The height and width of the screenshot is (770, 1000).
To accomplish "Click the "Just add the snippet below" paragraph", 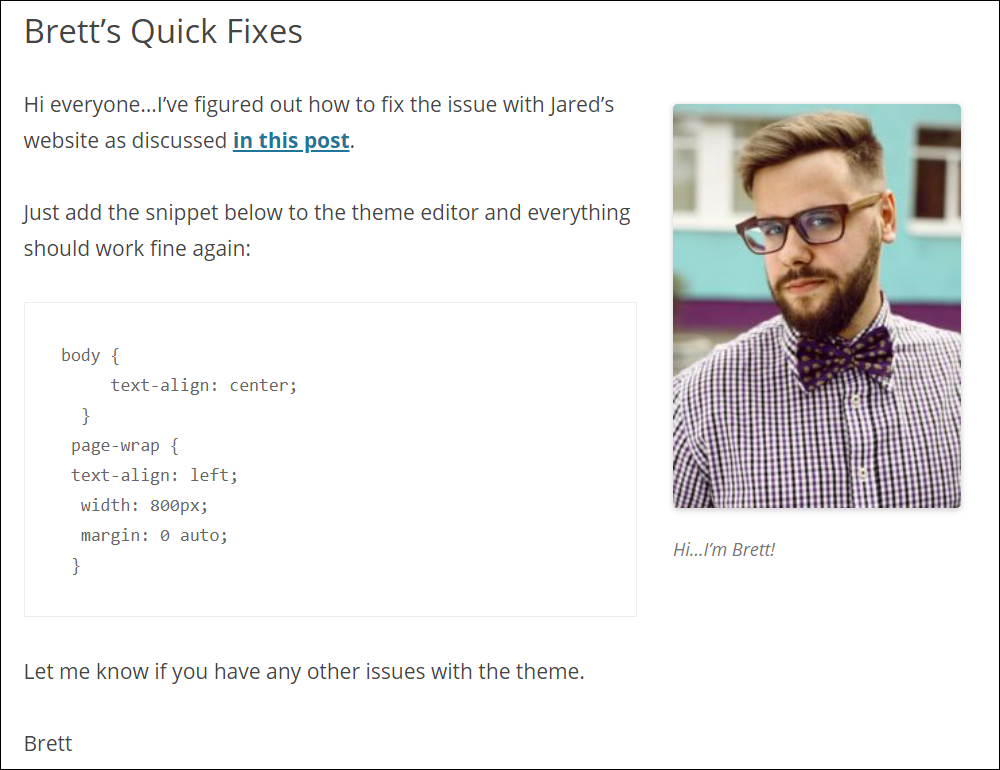I will coord(327,230).
